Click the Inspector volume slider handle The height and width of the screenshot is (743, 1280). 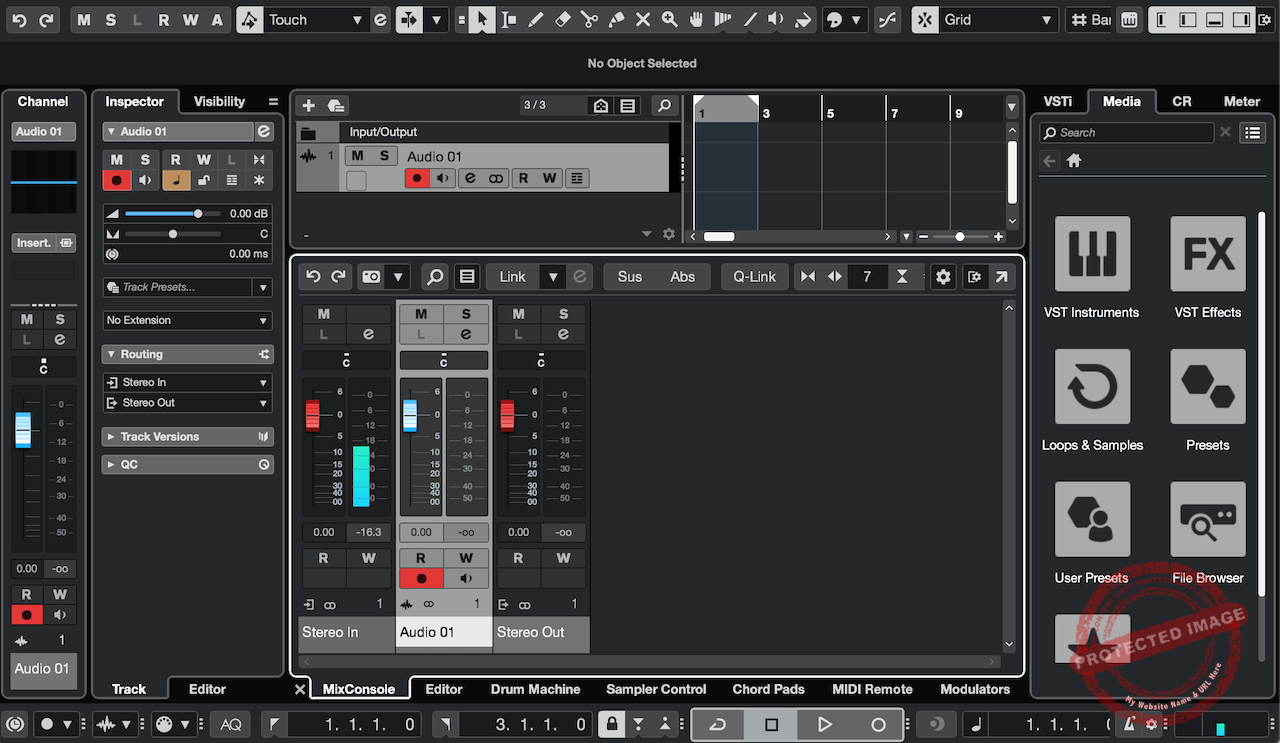point(198,213)
